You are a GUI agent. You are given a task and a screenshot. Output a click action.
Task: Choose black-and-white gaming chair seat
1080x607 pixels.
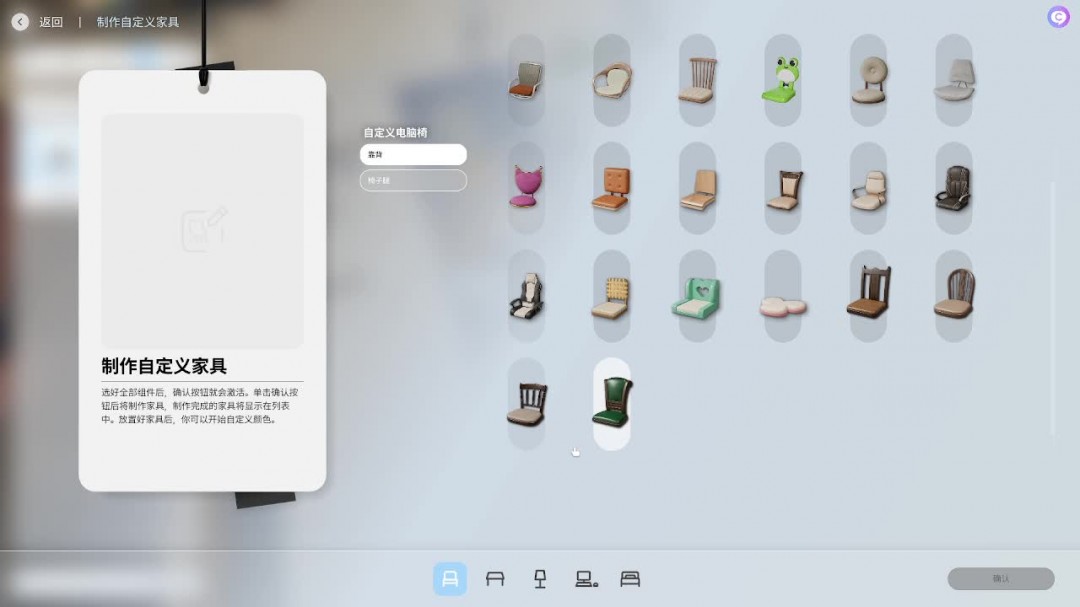526,296
